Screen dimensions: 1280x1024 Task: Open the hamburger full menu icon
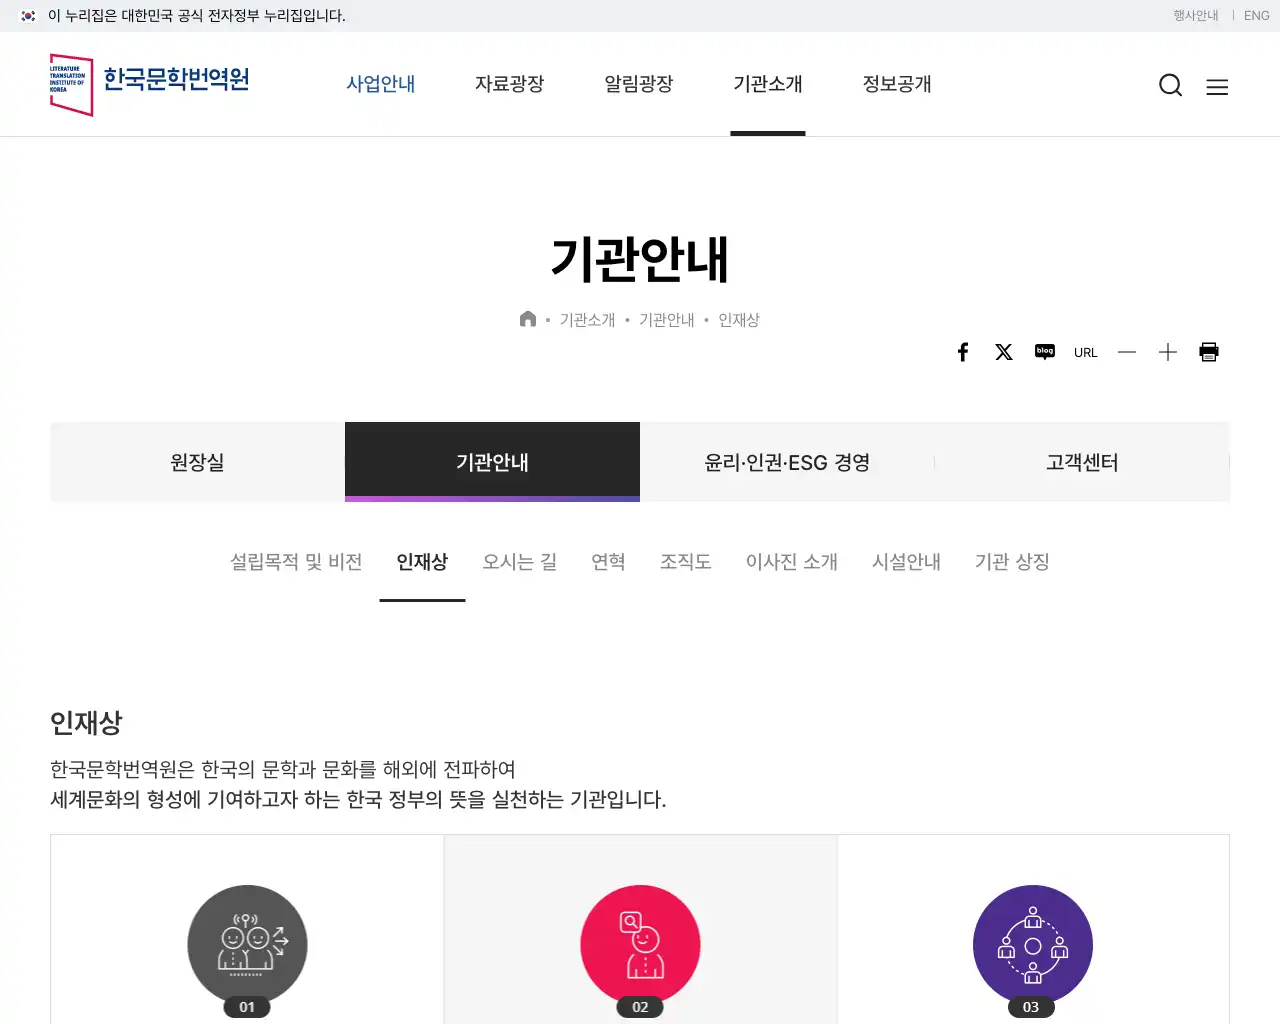click(1217, 87)
